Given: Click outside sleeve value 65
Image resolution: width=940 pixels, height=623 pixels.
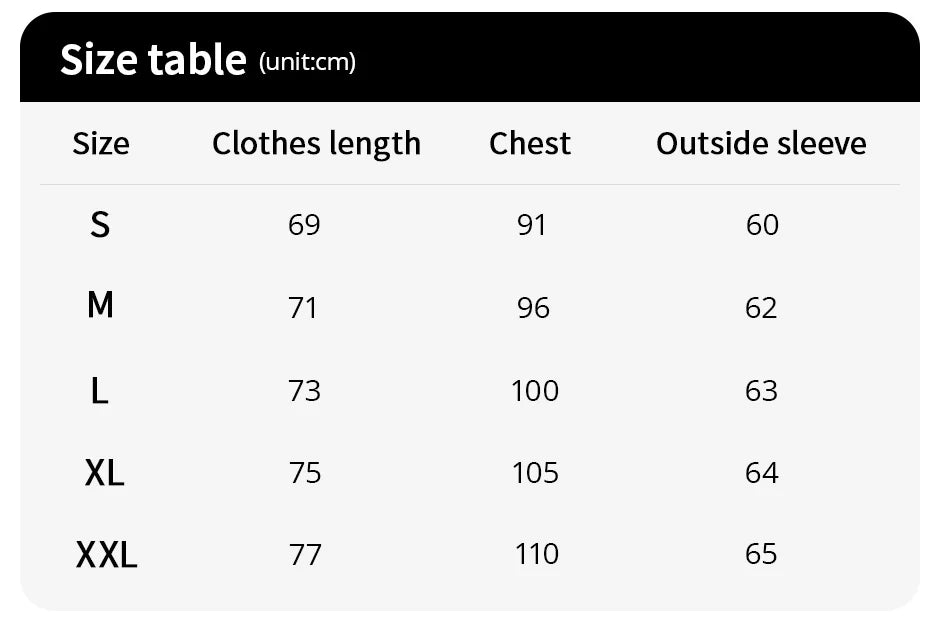Looking at the screenshot, I should point(761,553).
